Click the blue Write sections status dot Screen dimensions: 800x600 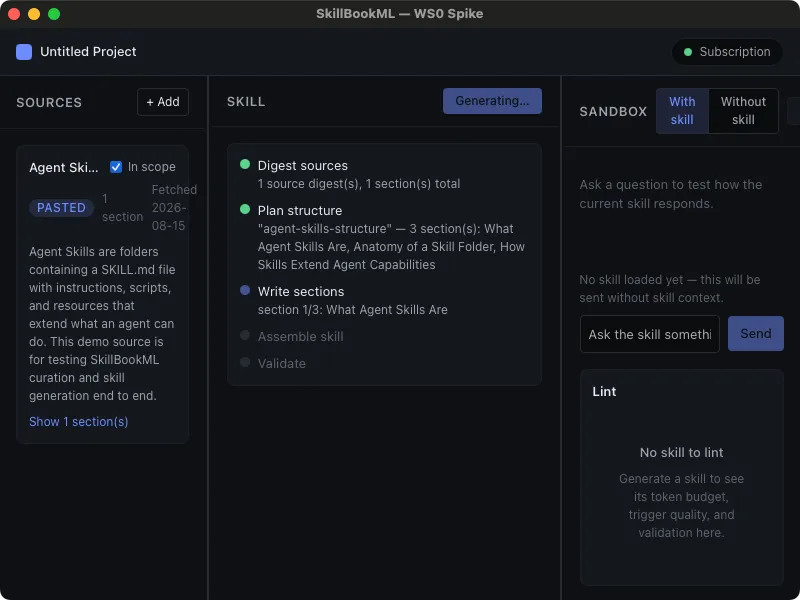pos(245,290)
